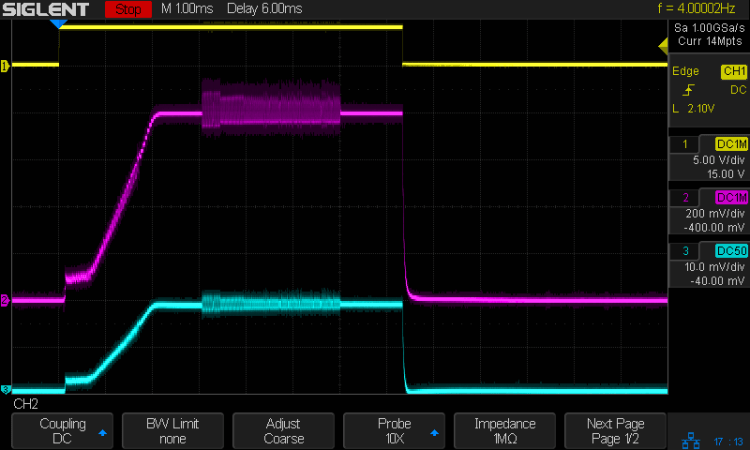The width and height of the screenshot is (750, 450).
Task: Click the yellow DC1M coupling badge
Action: (731, 144)
